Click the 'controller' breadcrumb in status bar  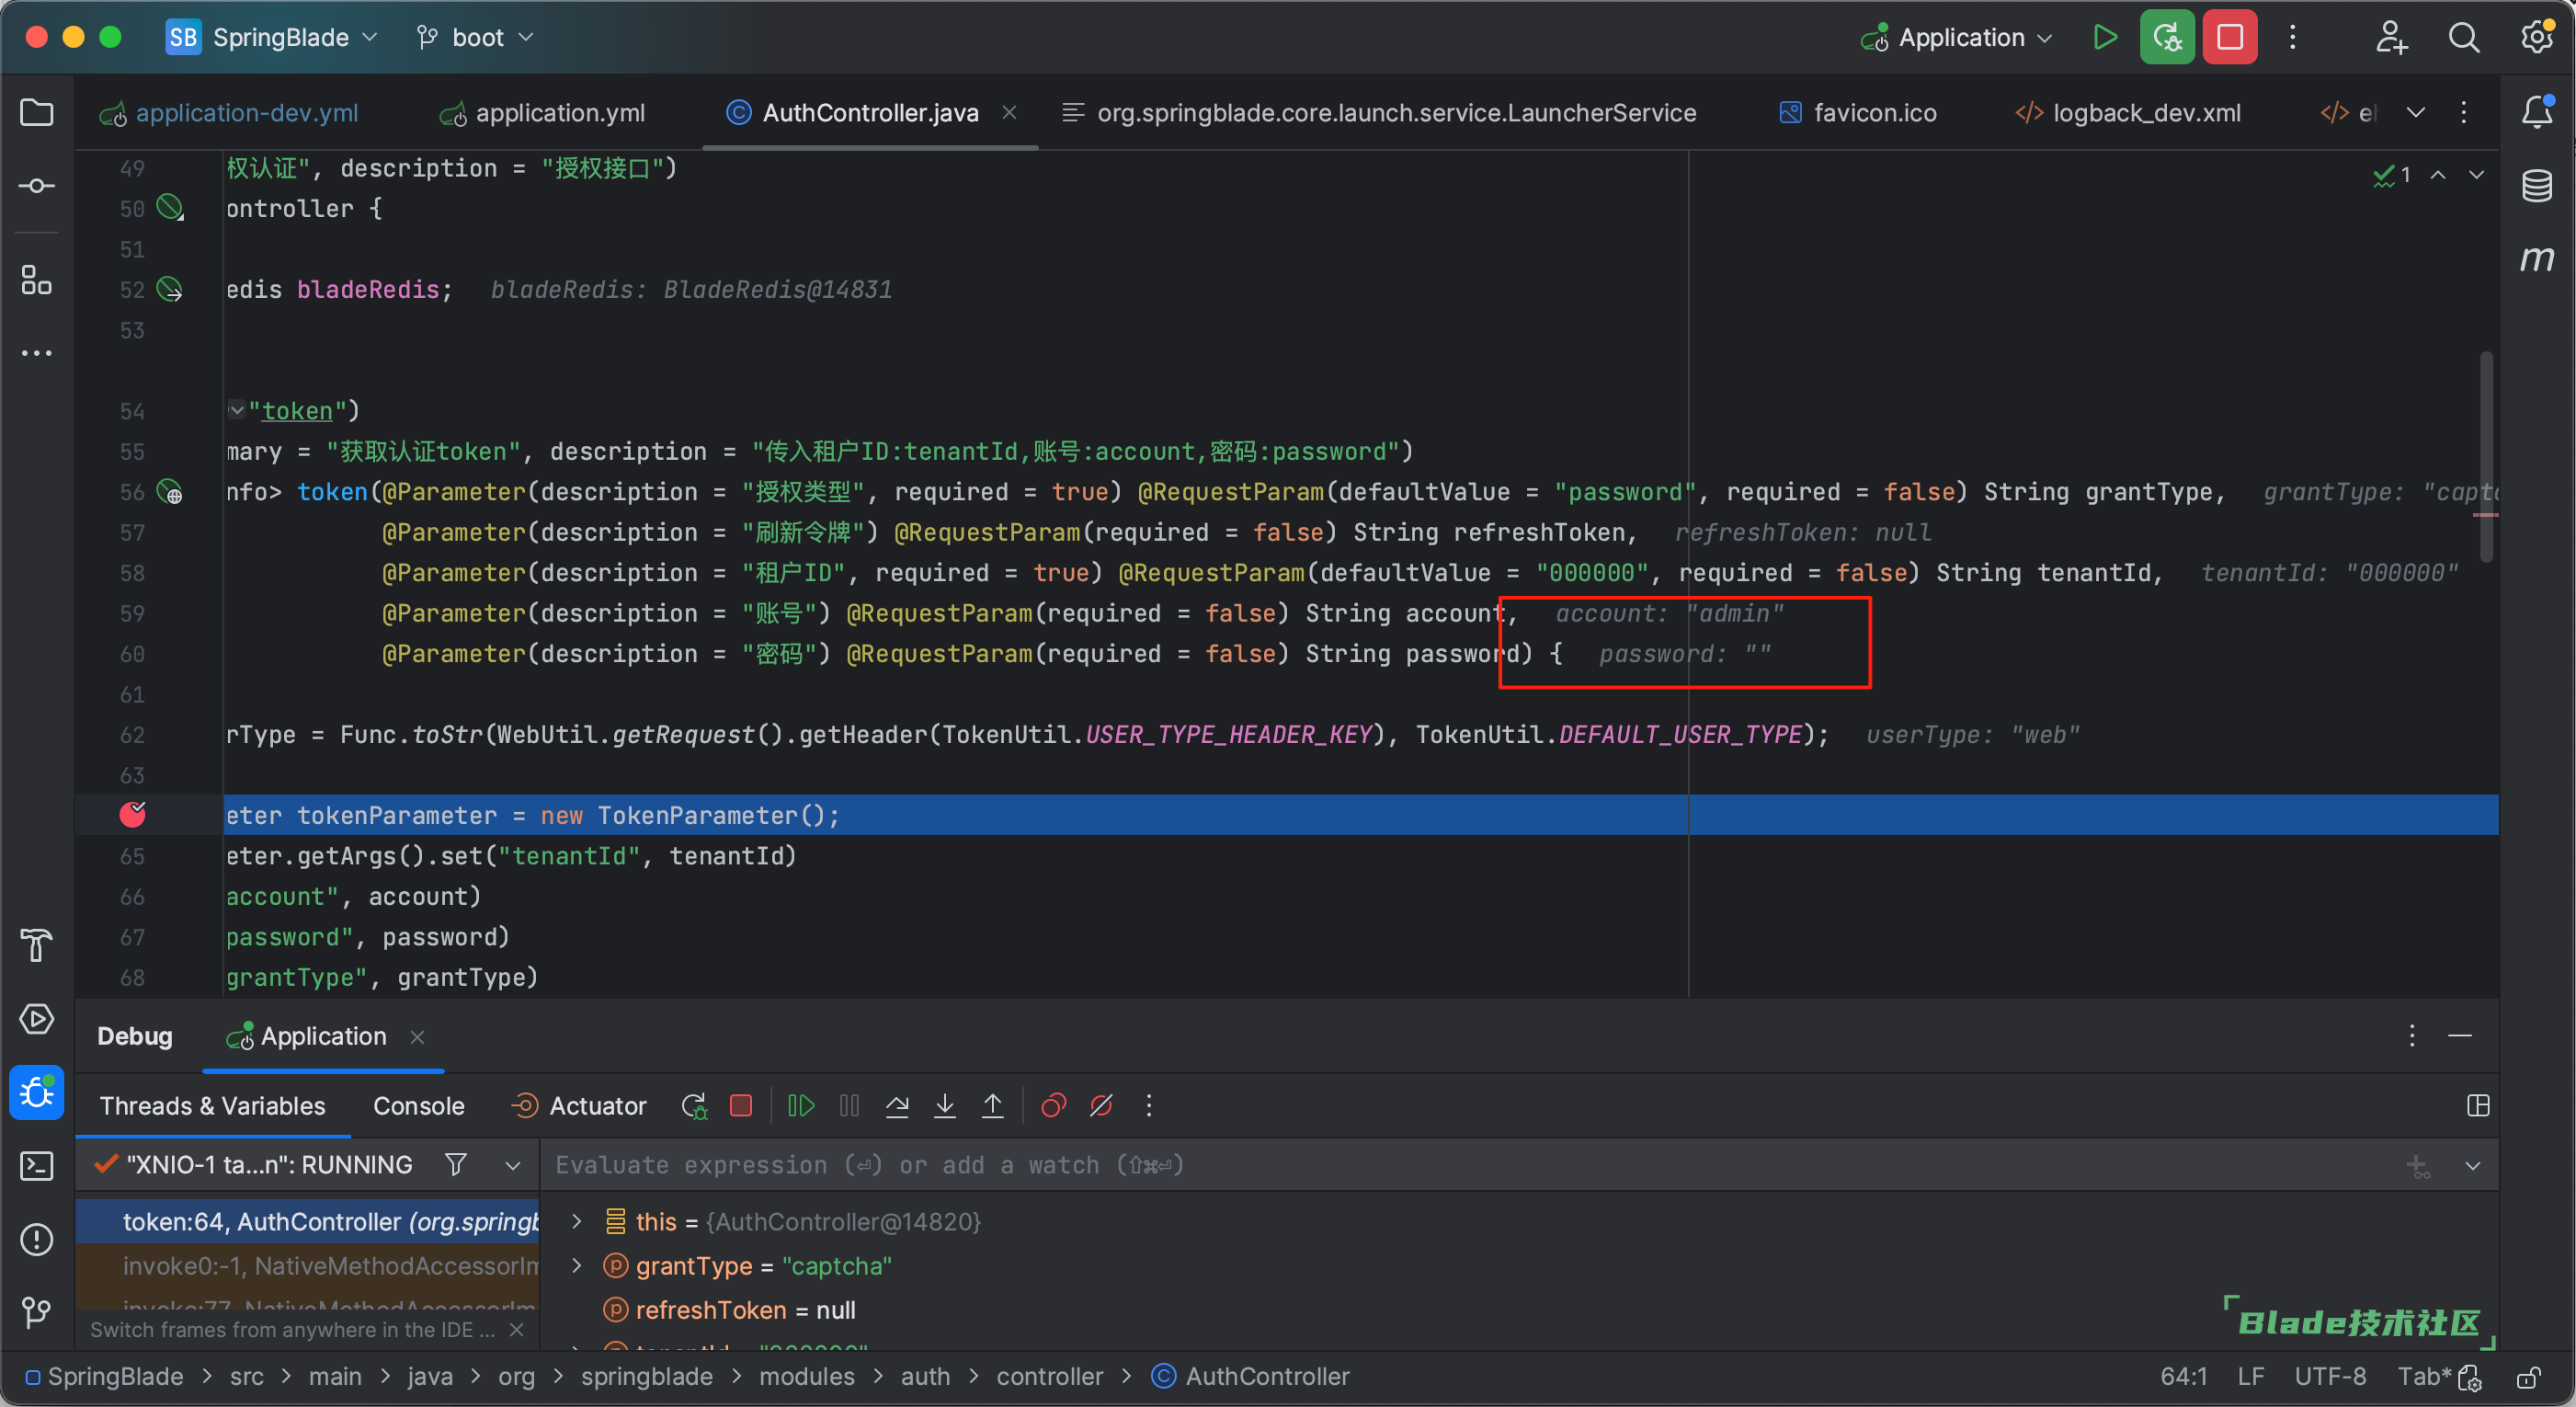click(1050, 1377)
